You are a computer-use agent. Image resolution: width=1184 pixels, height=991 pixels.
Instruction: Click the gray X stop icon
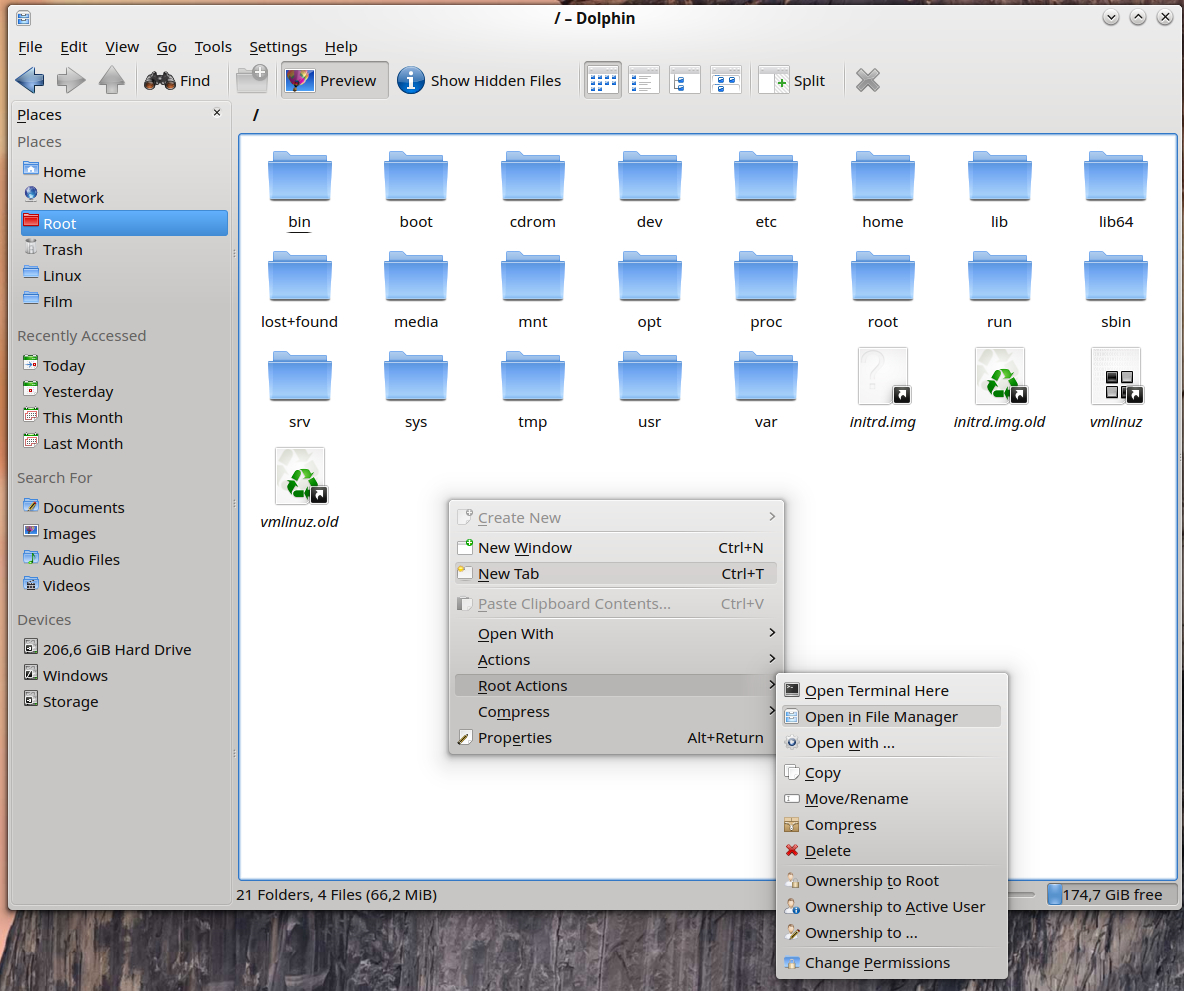coord(868,80)
